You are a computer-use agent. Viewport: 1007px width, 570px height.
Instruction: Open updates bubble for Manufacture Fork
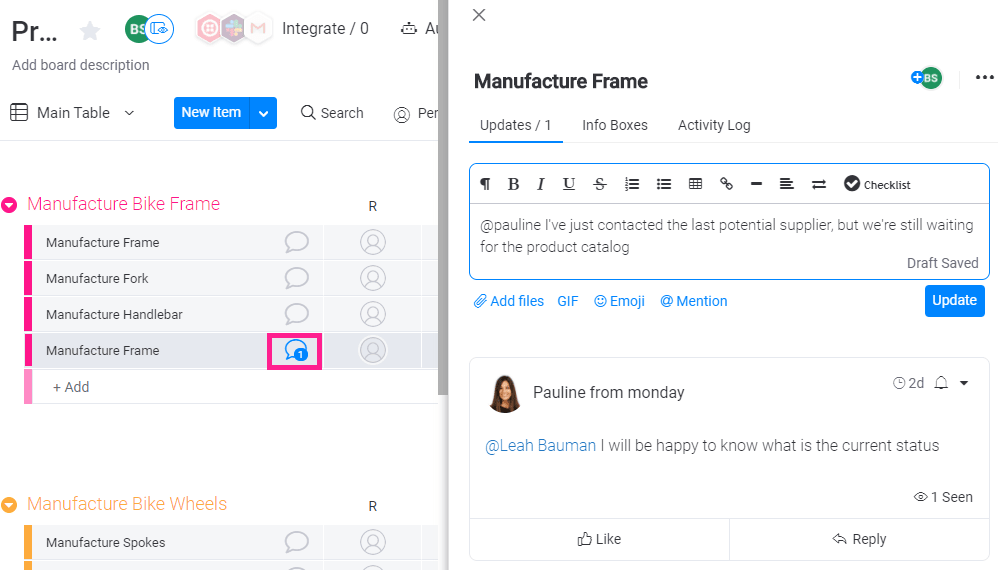click(x=296, y=278)
